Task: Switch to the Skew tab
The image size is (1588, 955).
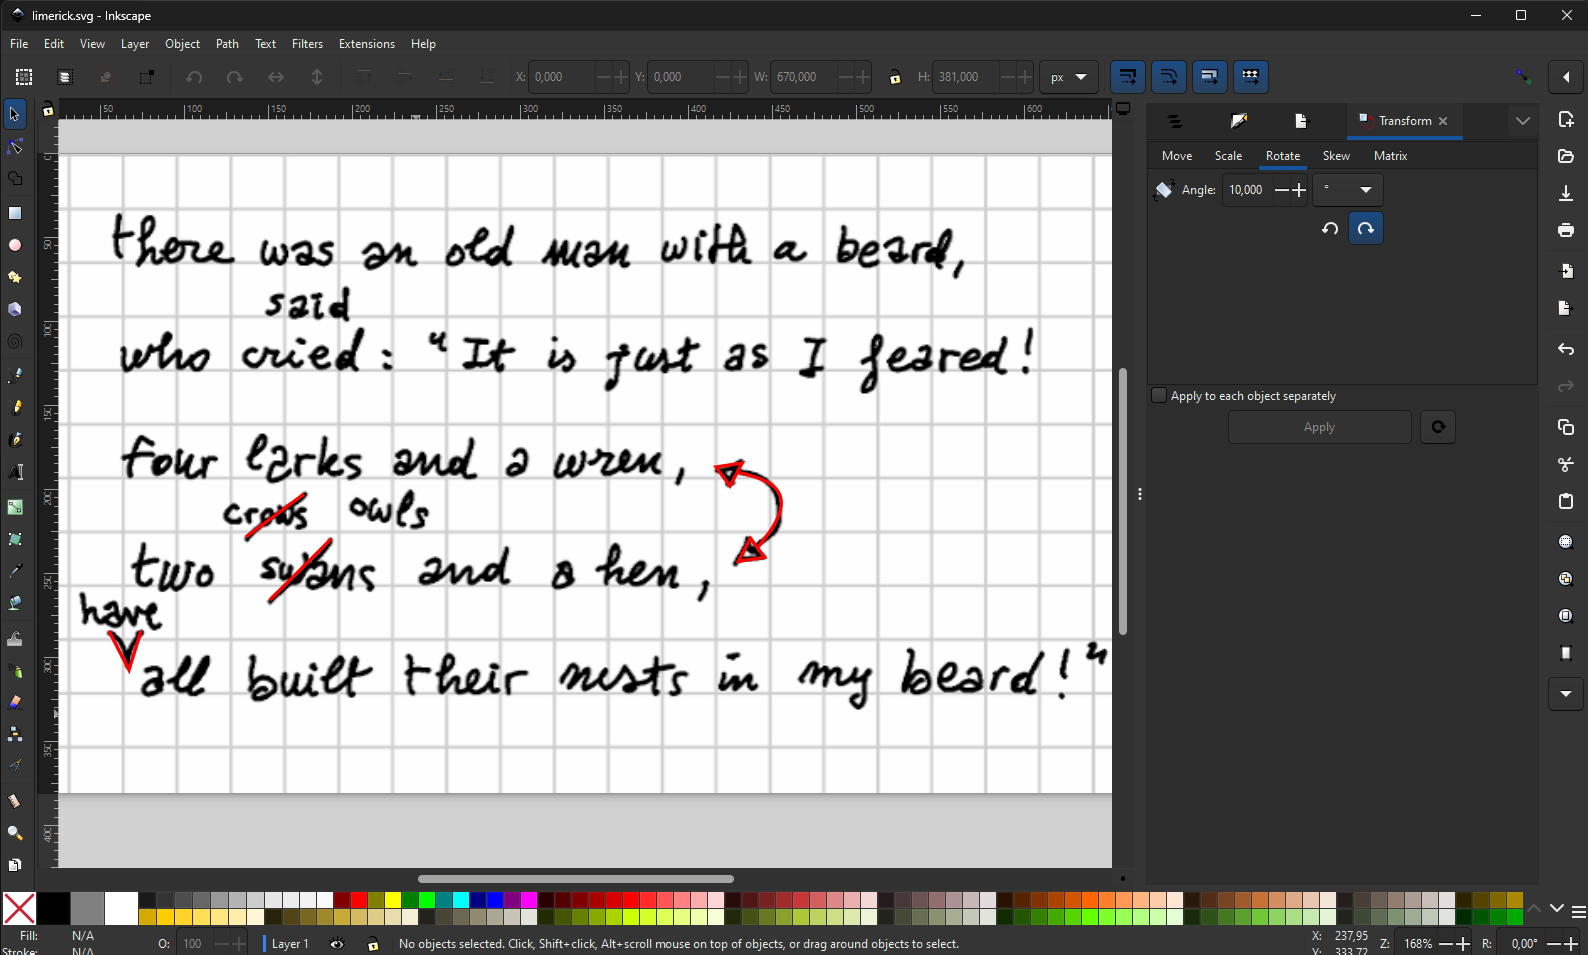Action: (1336, 156)
